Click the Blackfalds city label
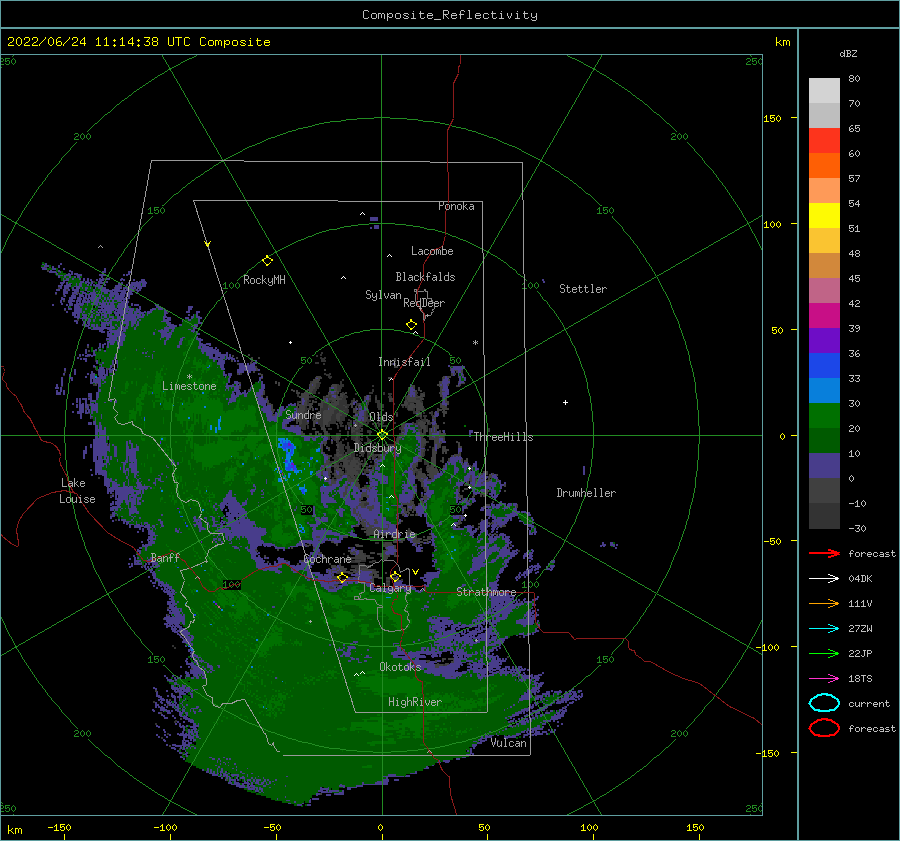The image size is (900, 841). [425, 277]
